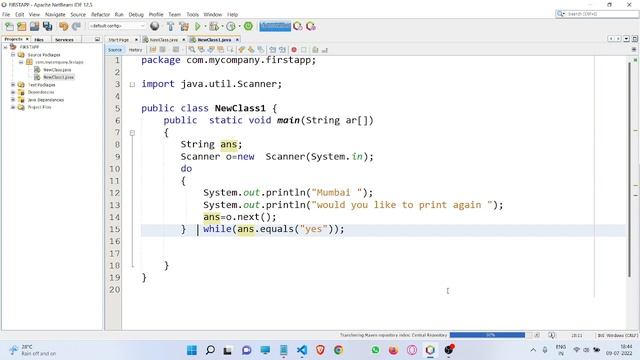Collapse the FIRSTAPP project node
This screenshot has width=640, height=360.
5,47
